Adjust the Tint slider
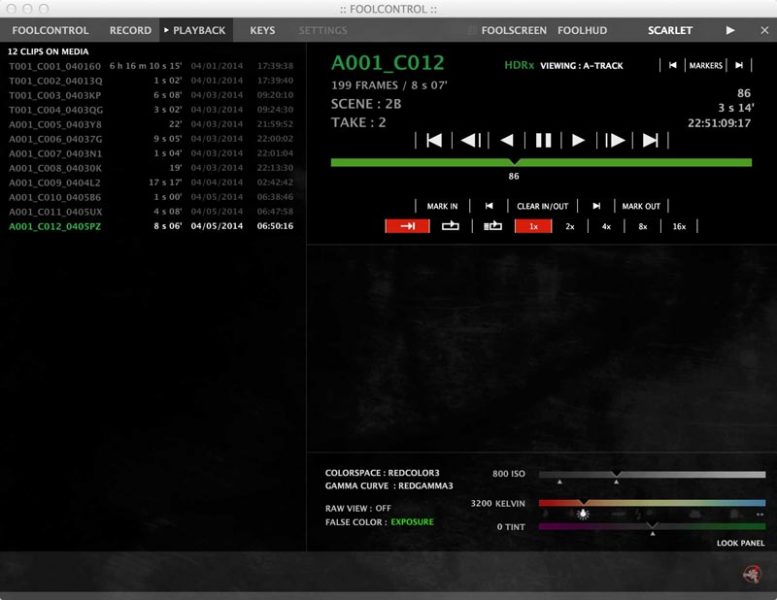This screenshot has width=777, height=600. click(x=652, y=526)
